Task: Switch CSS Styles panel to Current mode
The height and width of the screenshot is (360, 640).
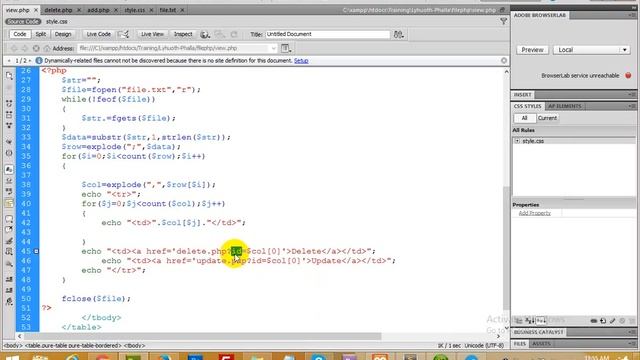Action: coord(547,118)
